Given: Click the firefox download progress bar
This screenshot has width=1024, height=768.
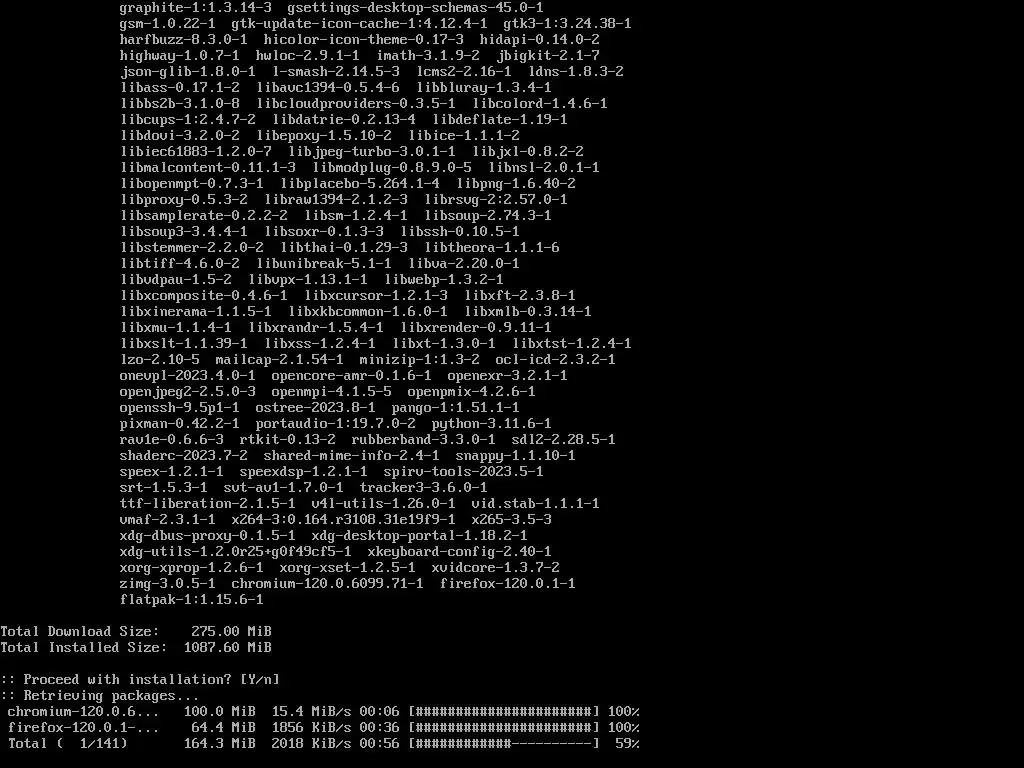Looking at the screenshot, I should pos(504,728).
